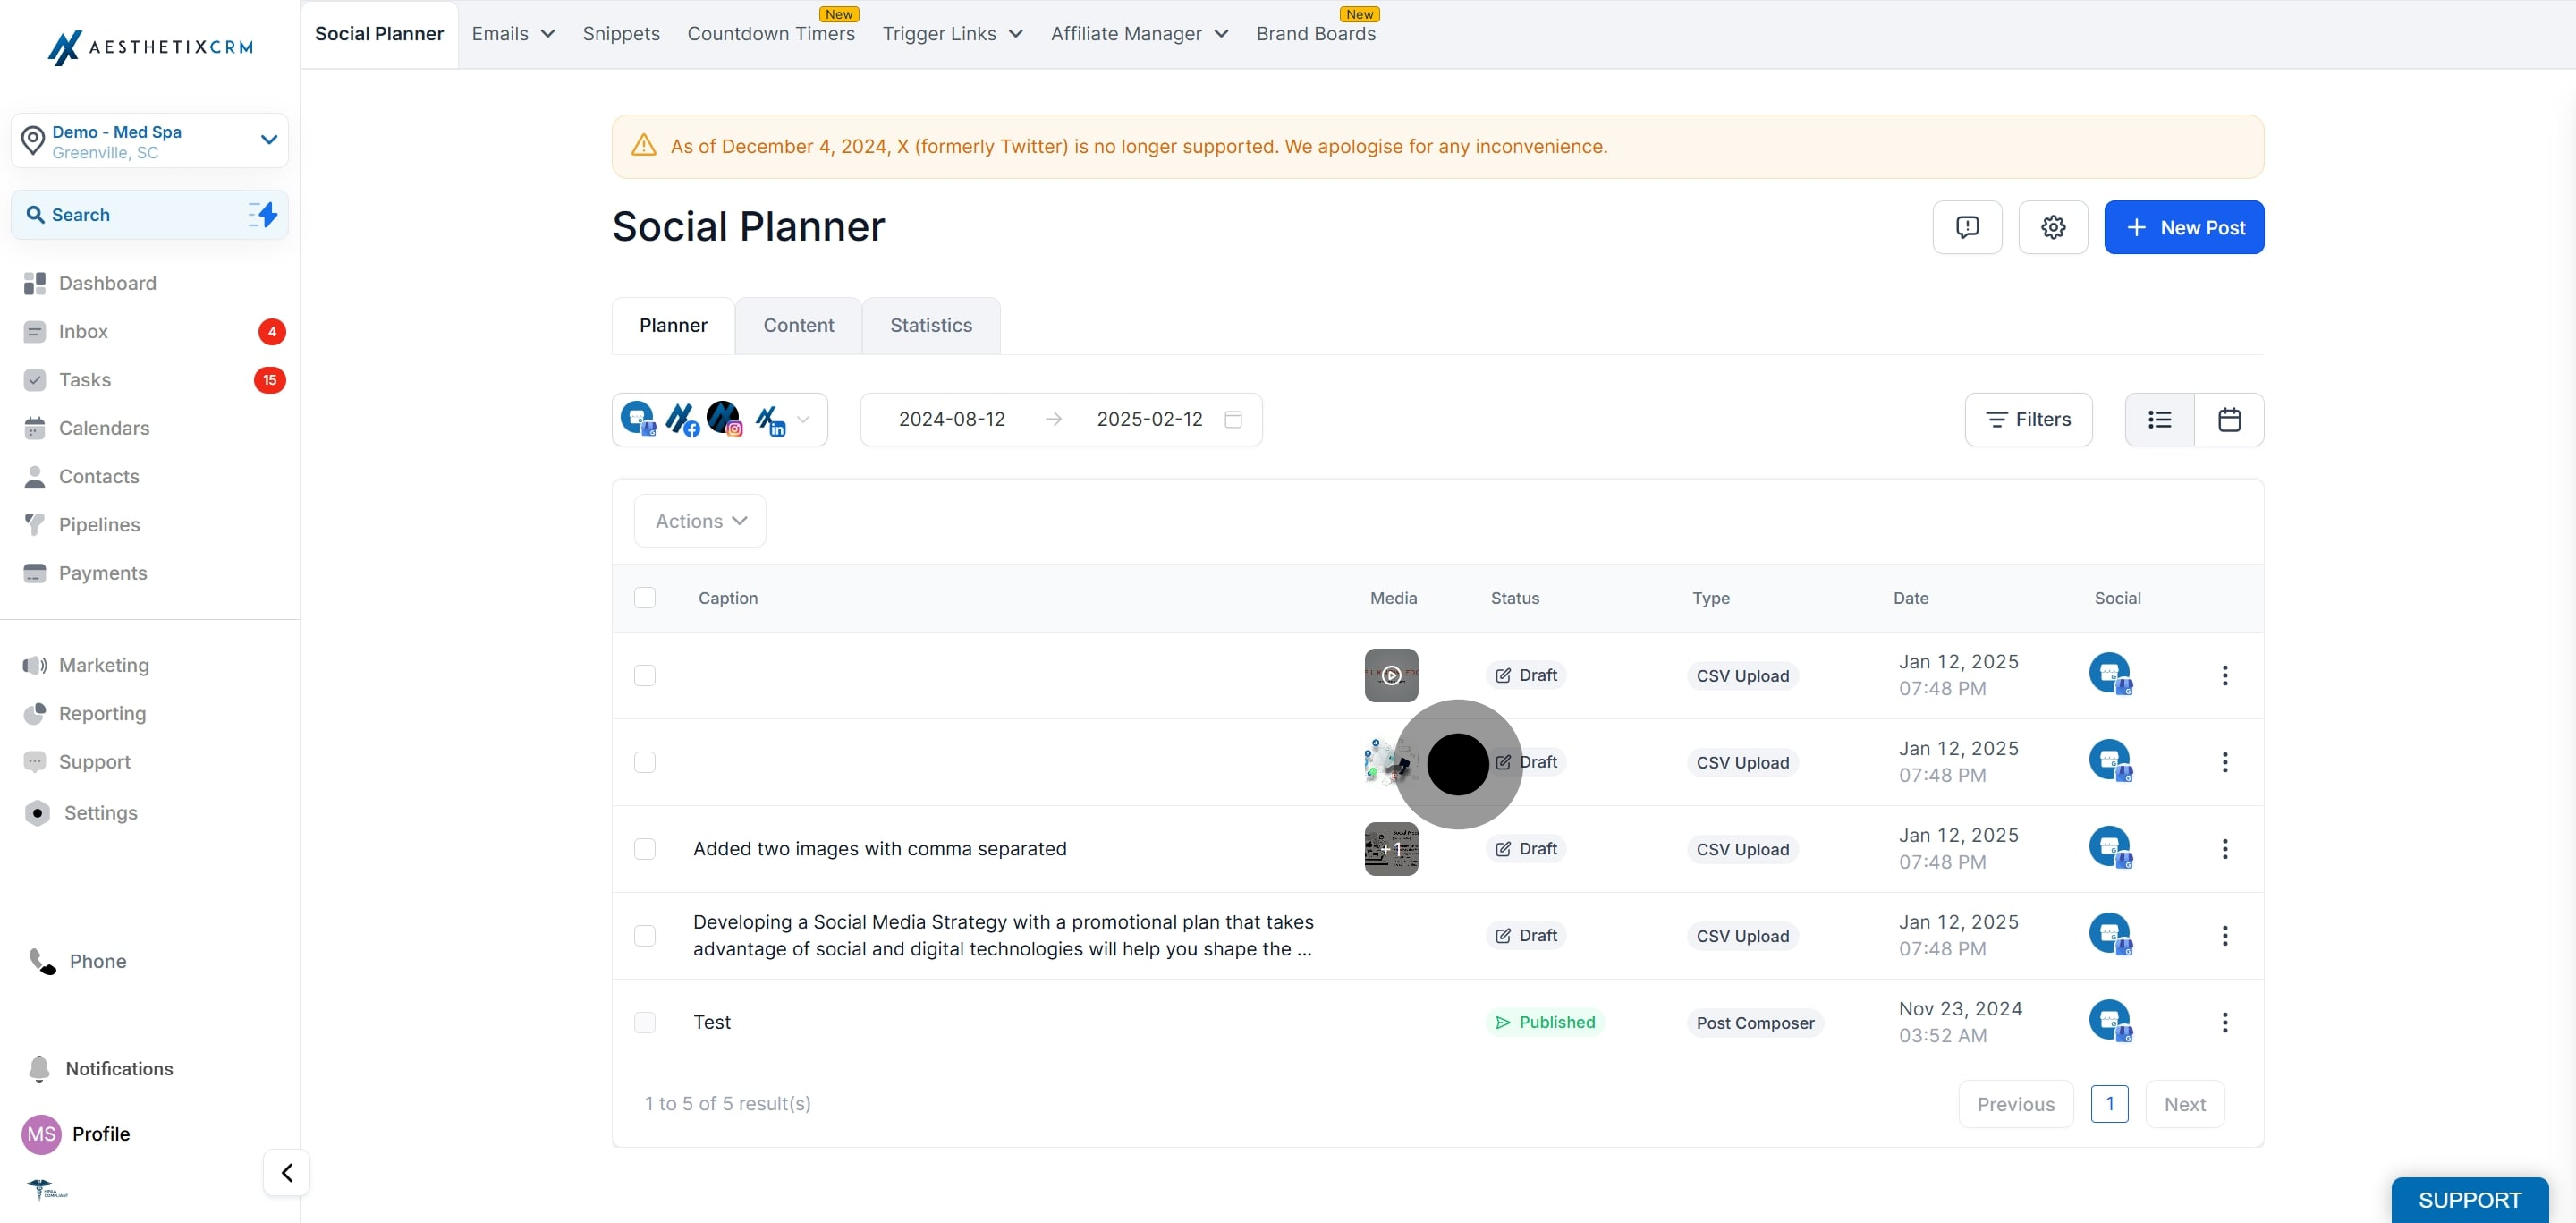Switch to the Statistics tab
Image resolution: width=2576 pixels, height=1223 pixels.
(931, 325)
